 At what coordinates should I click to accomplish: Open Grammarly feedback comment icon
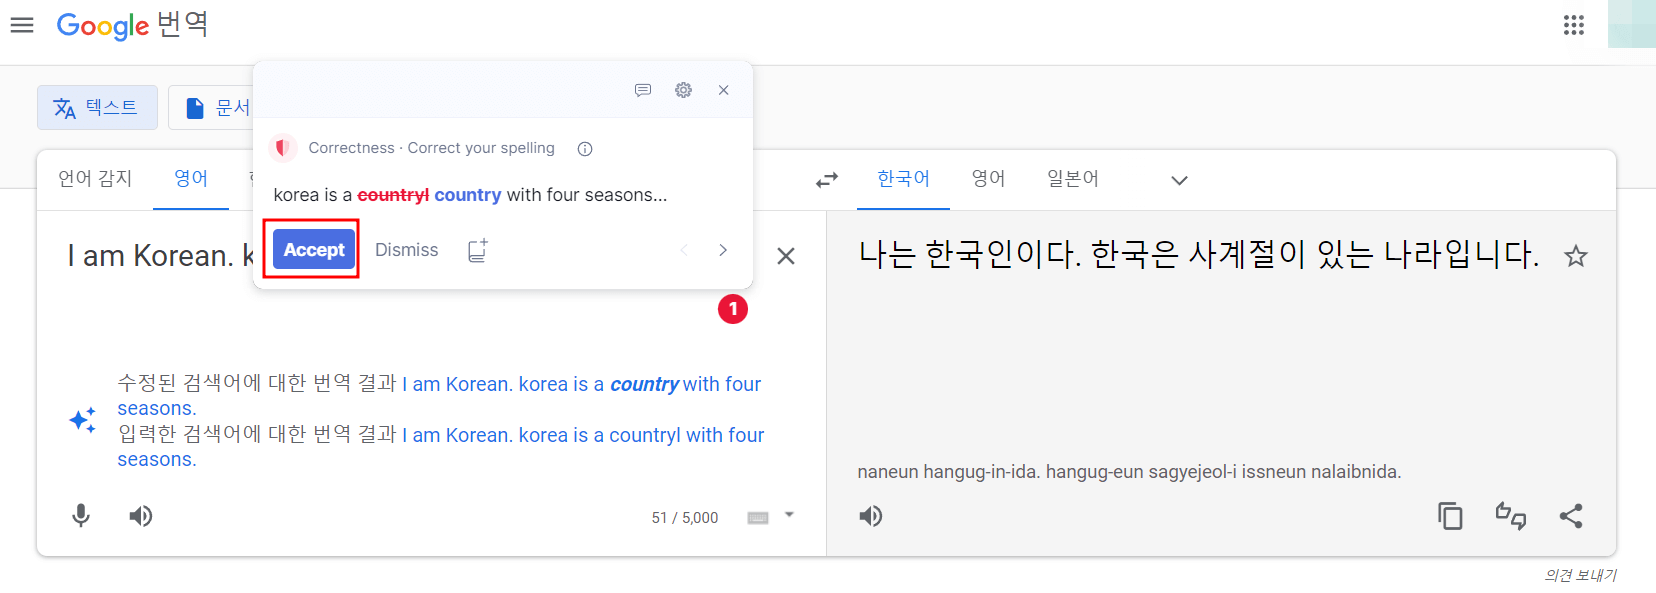(x=643, y=90)
